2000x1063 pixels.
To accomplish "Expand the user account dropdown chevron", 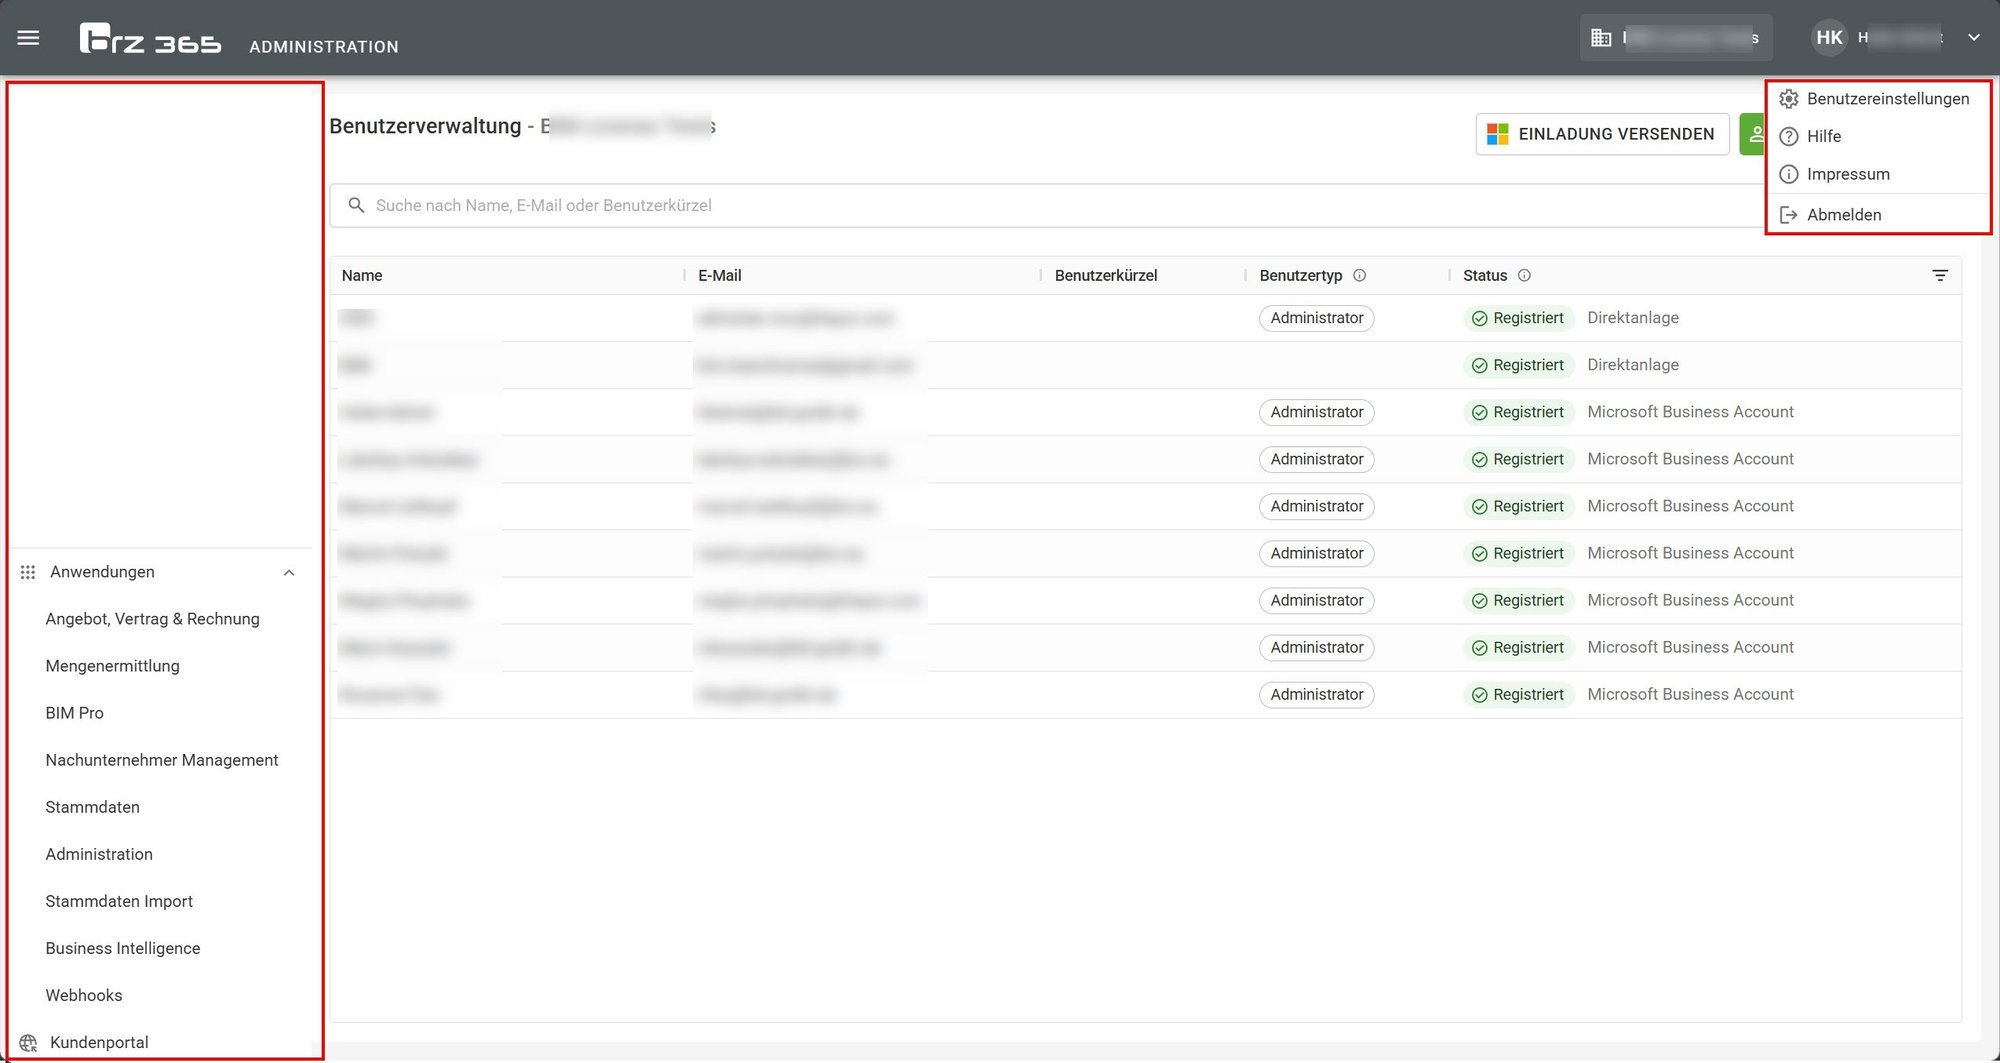I will coord(1974,38).
